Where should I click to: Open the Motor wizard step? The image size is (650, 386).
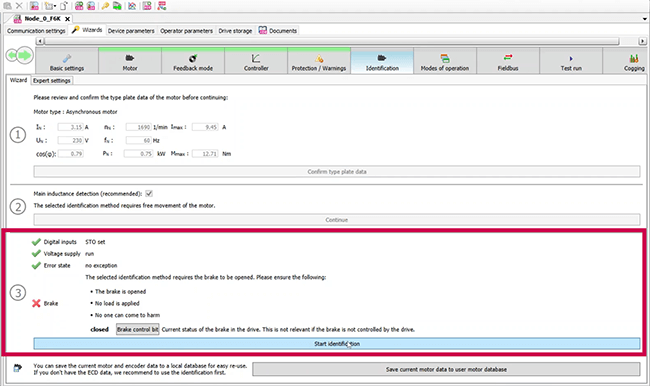(x=130, y=61)
